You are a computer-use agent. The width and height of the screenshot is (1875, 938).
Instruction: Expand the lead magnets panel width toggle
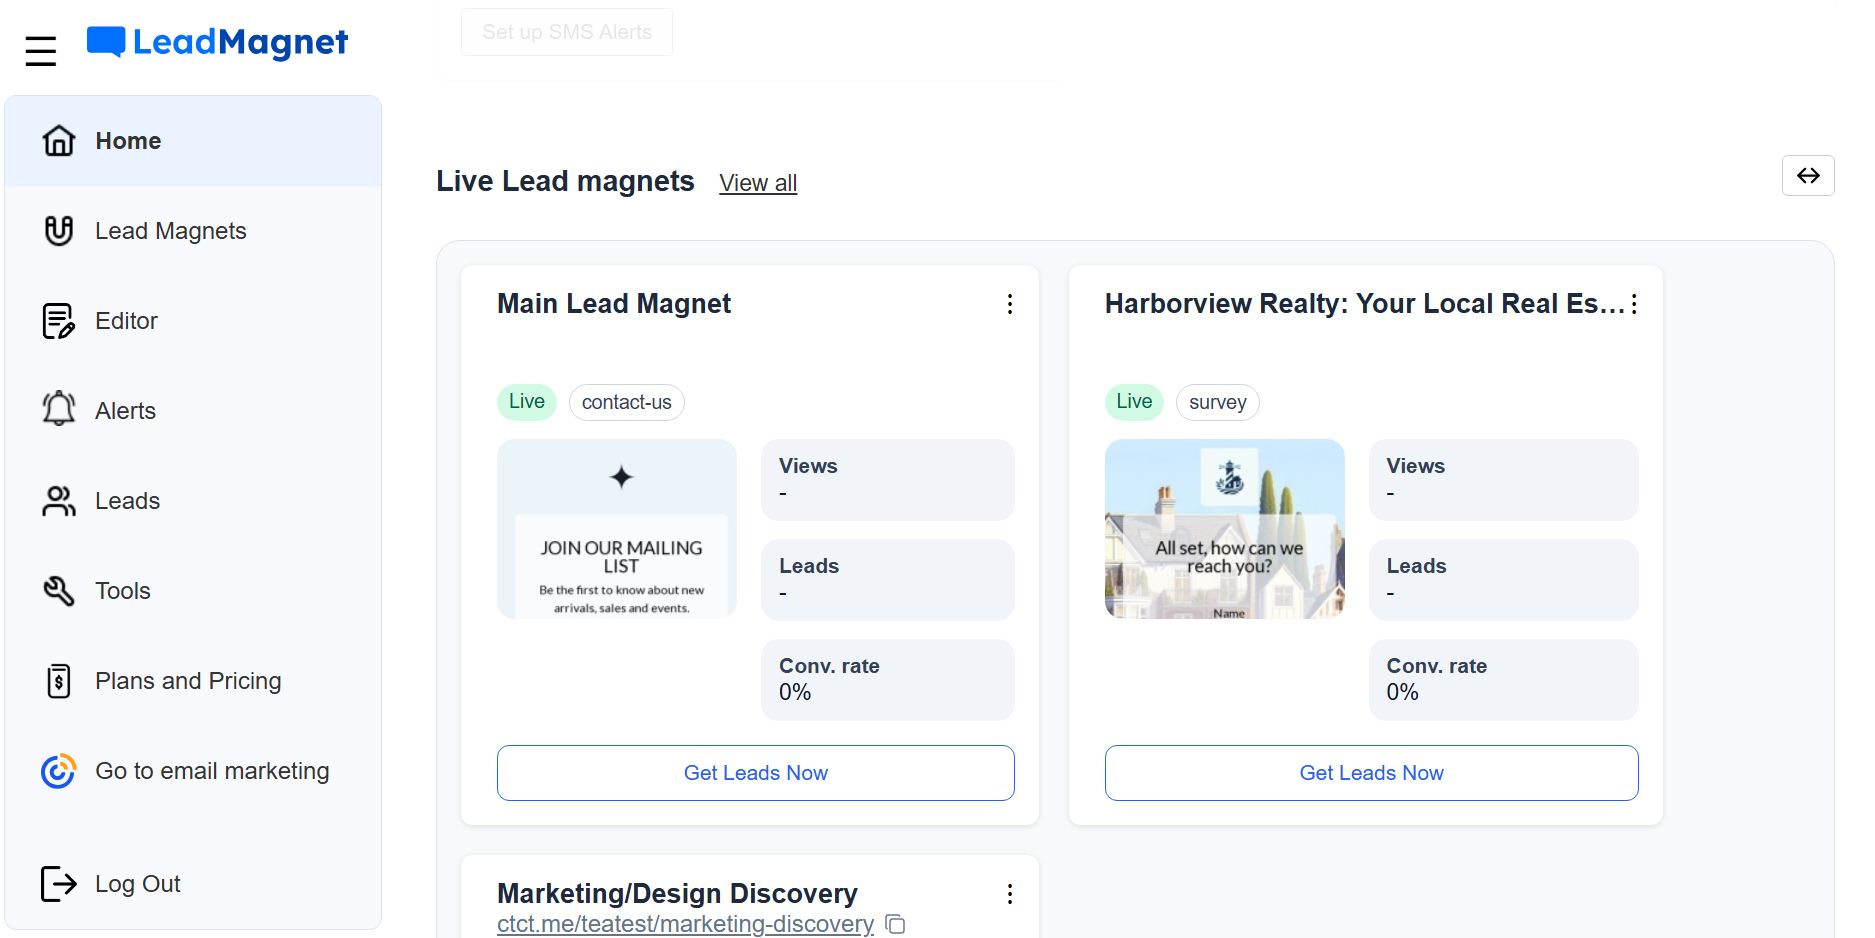tap(1808, 175)
